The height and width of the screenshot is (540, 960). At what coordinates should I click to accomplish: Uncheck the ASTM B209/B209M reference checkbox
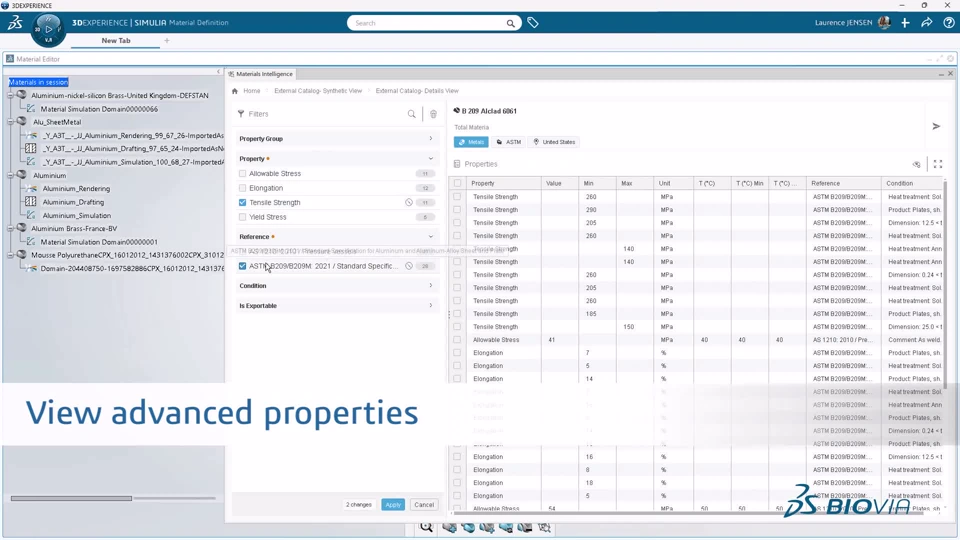pos(242,266)
